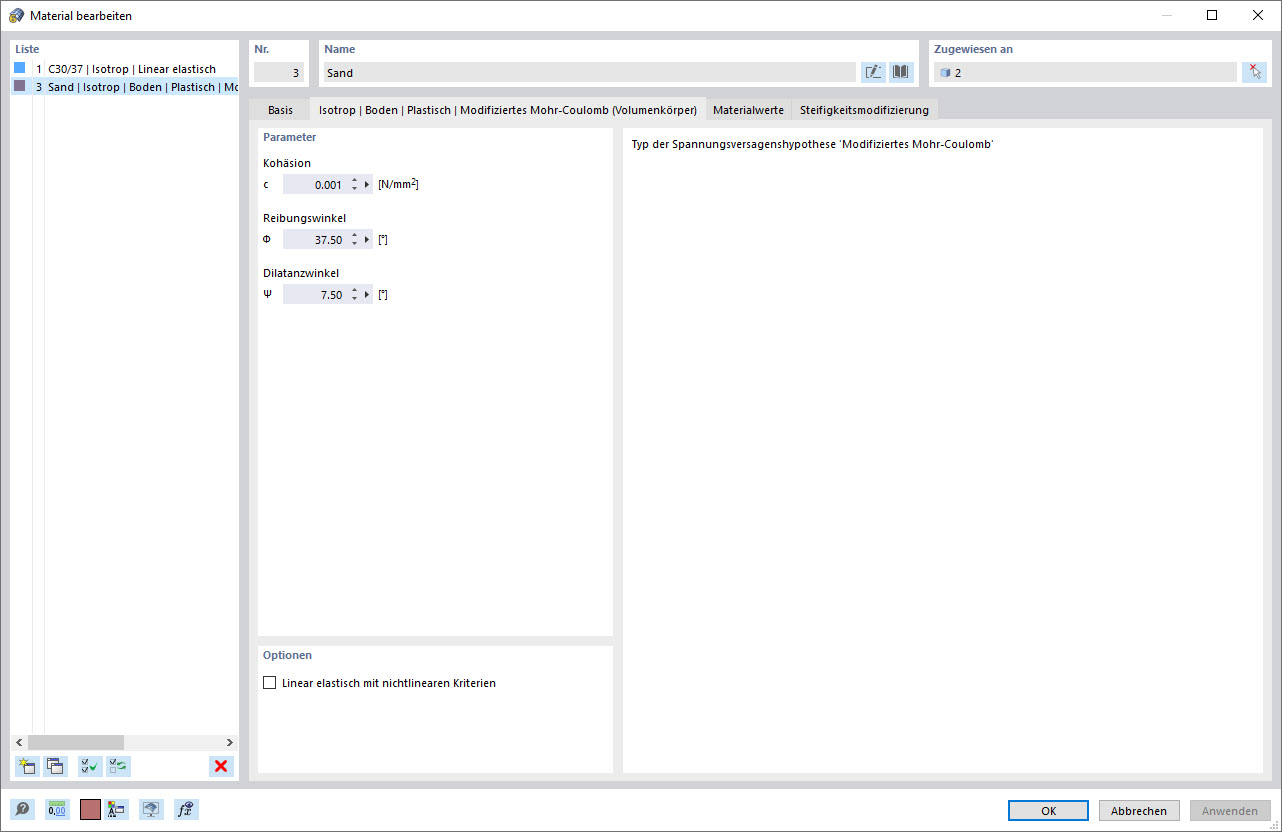Select all list items with the green checkmark icon
The width and height of the screenshot is (1282, 832).
click(x=90, y=767)
